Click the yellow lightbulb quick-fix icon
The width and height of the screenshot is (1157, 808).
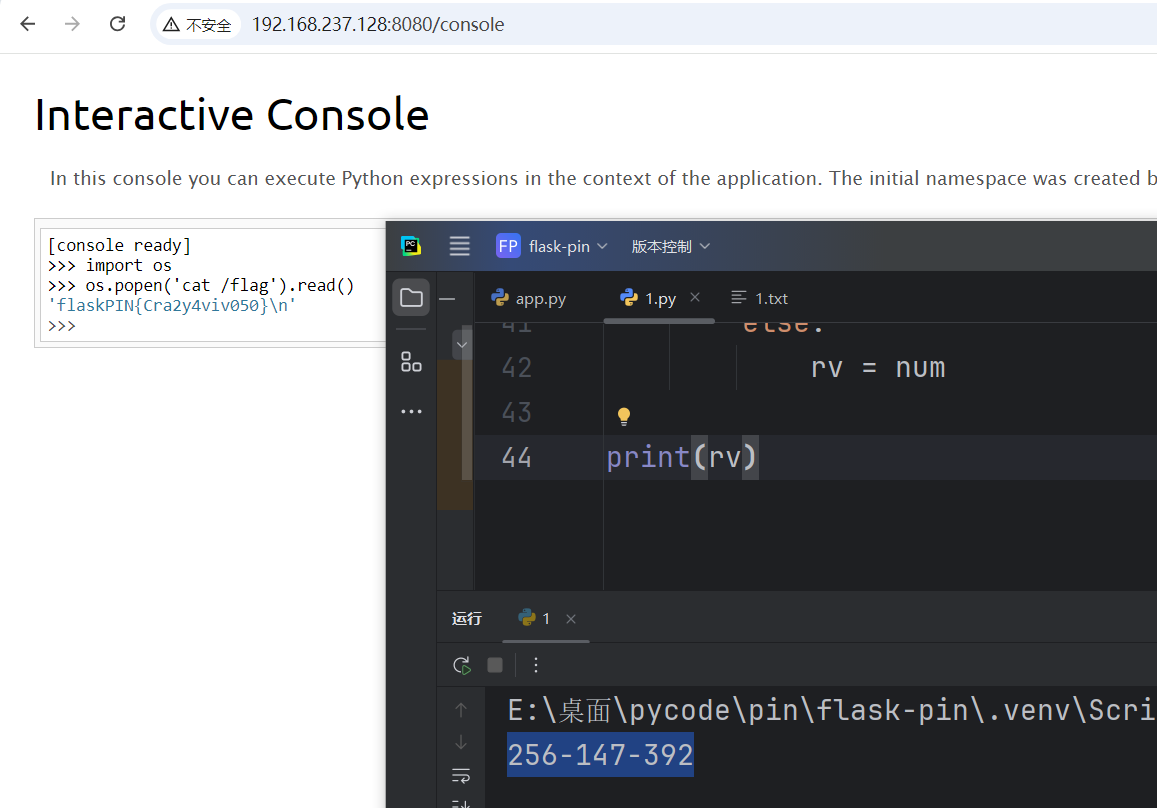click(623, 416)
